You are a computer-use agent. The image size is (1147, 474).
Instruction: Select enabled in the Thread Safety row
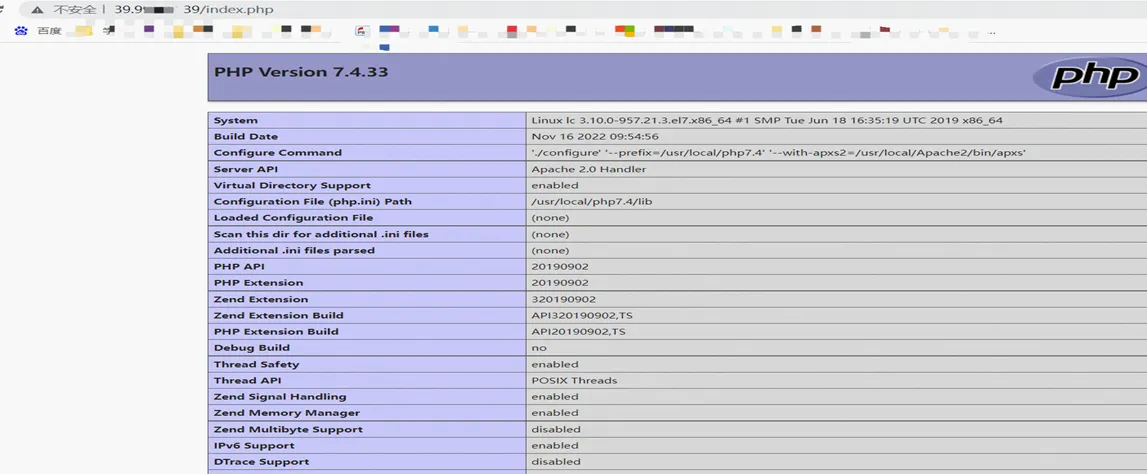pyautogui.click(x=554, y=365)
